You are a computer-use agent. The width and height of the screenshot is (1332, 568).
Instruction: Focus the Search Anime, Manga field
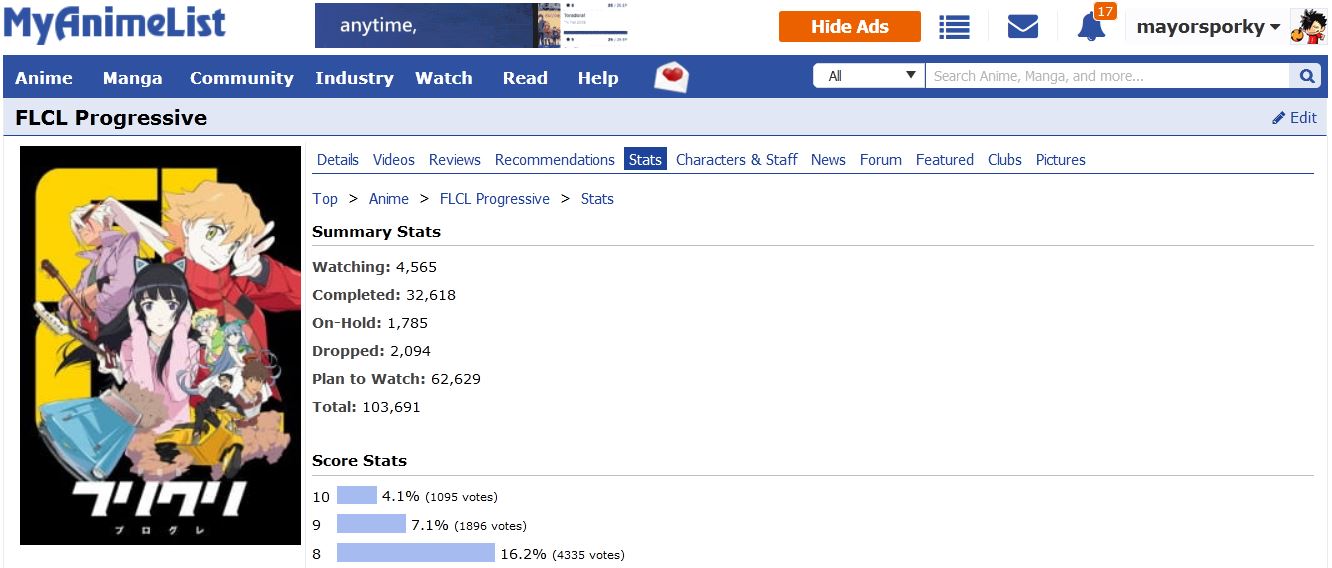point(1108,75)
